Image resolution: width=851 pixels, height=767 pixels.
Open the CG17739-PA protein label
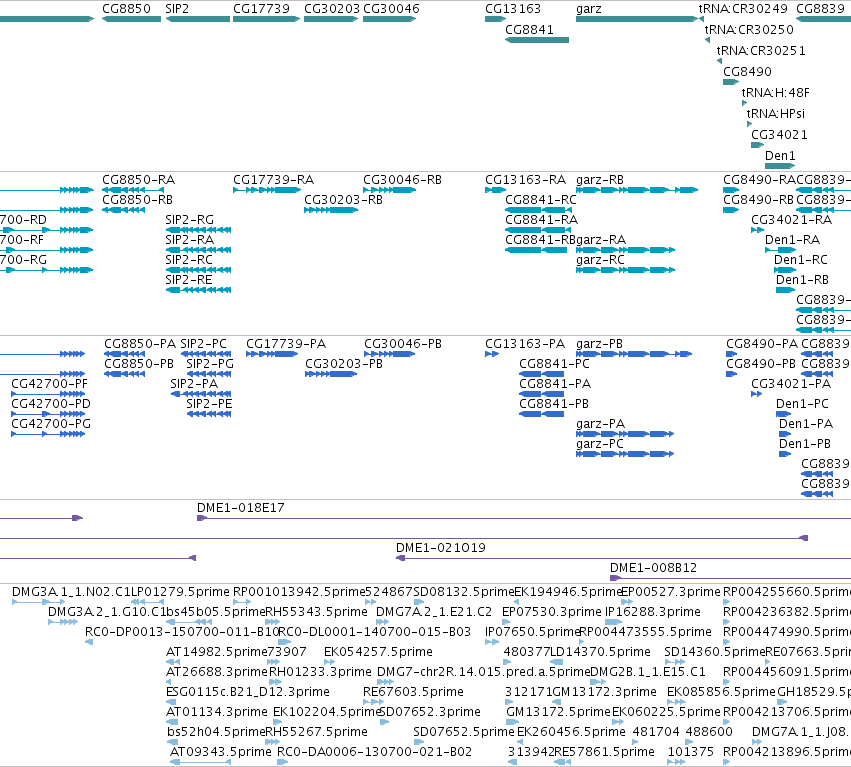click(286, 344)
